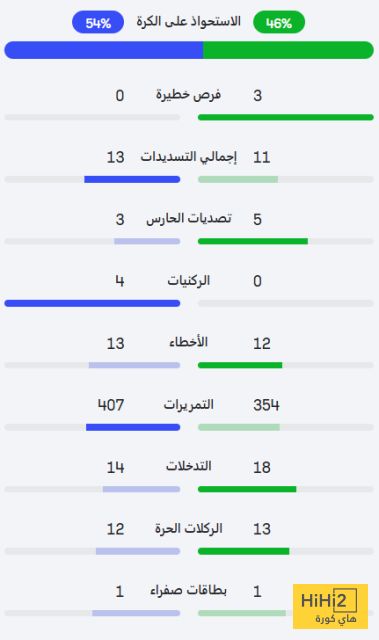
Task: Select the الاستحواذ على الكرة label
Action: [188, 22]
